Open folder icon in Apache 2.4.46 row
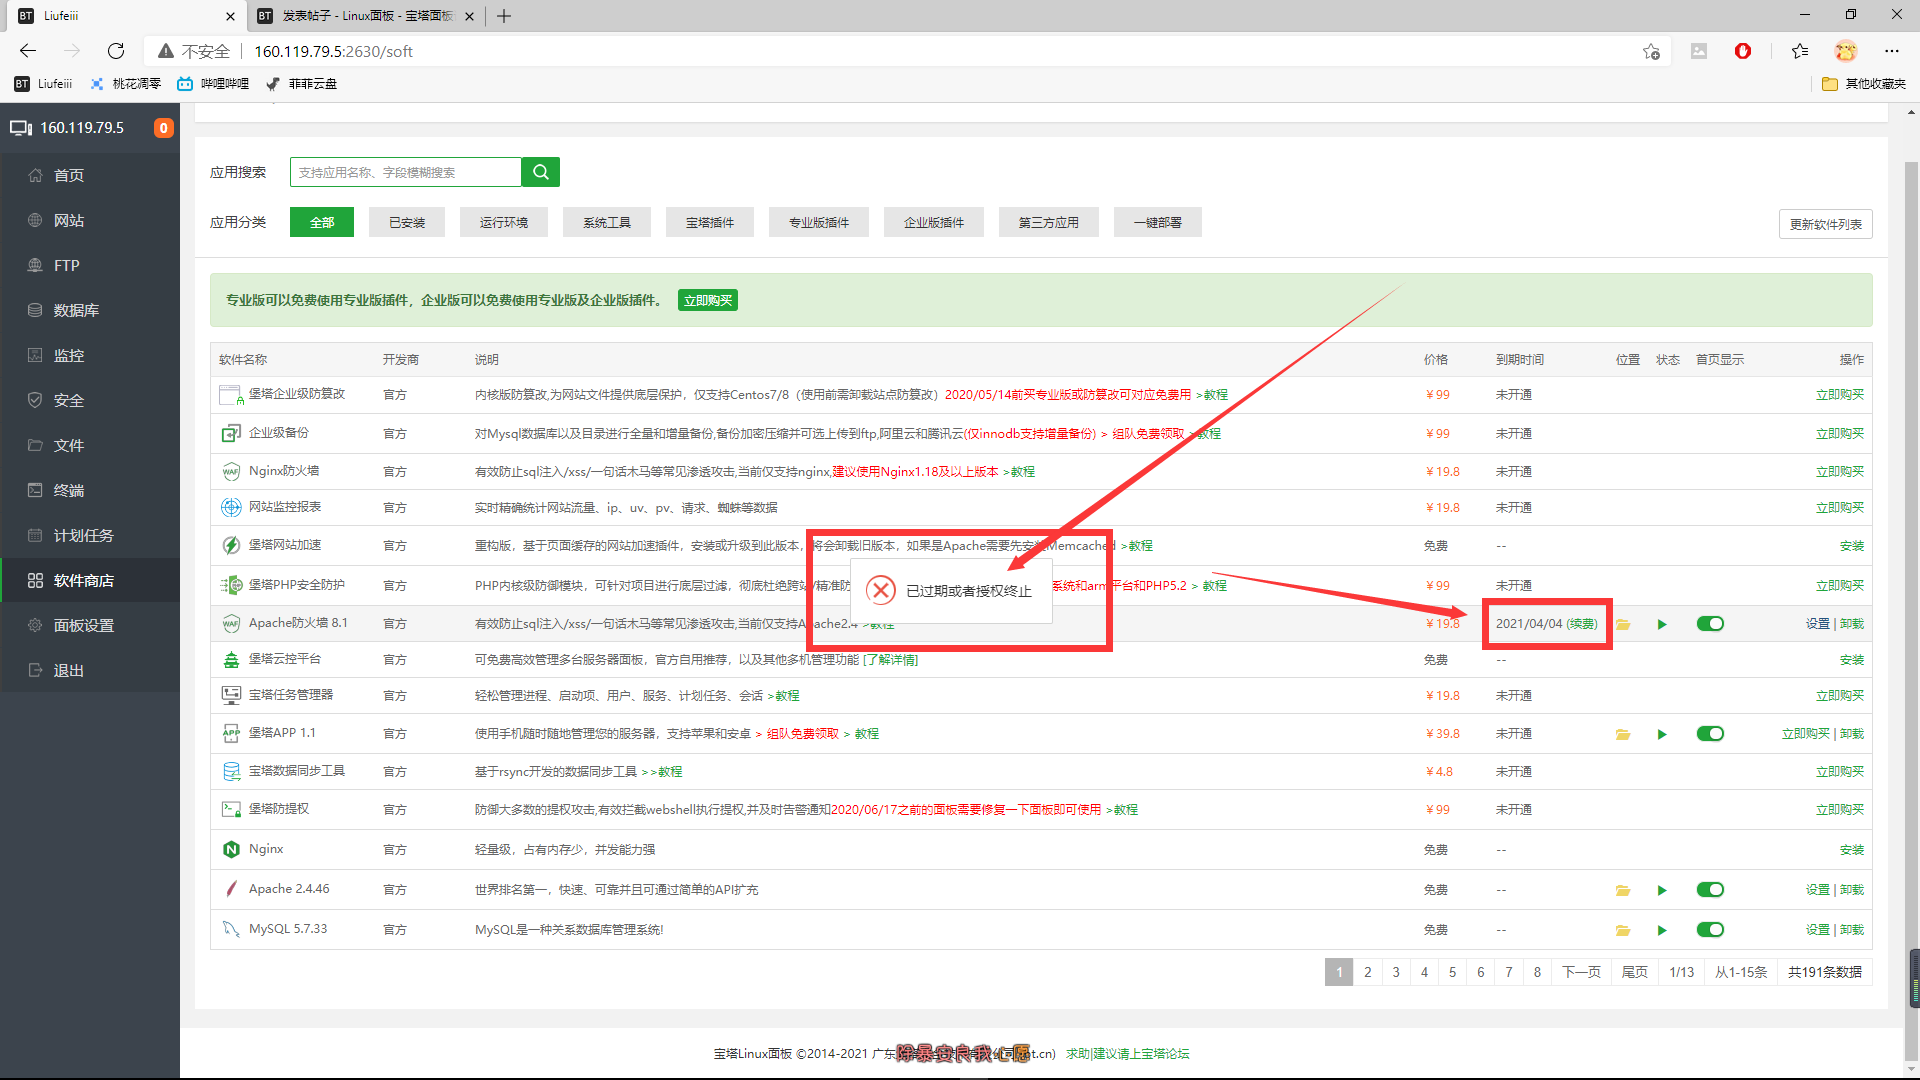 pos(1623,890)
